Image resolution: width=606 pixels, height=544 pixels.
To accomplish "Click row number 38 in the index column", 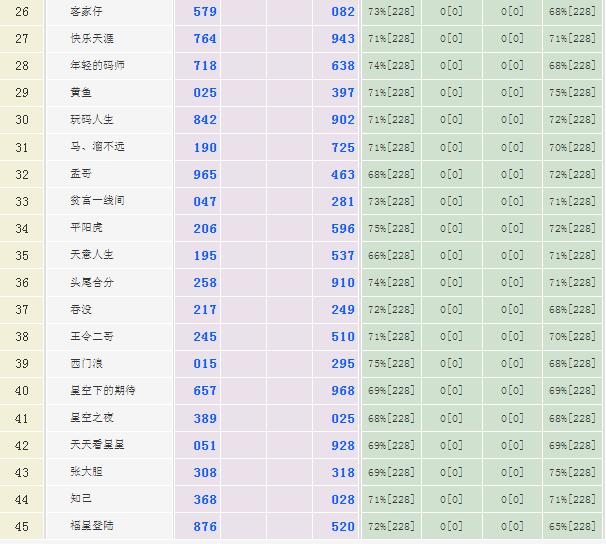I will point(22,337).
